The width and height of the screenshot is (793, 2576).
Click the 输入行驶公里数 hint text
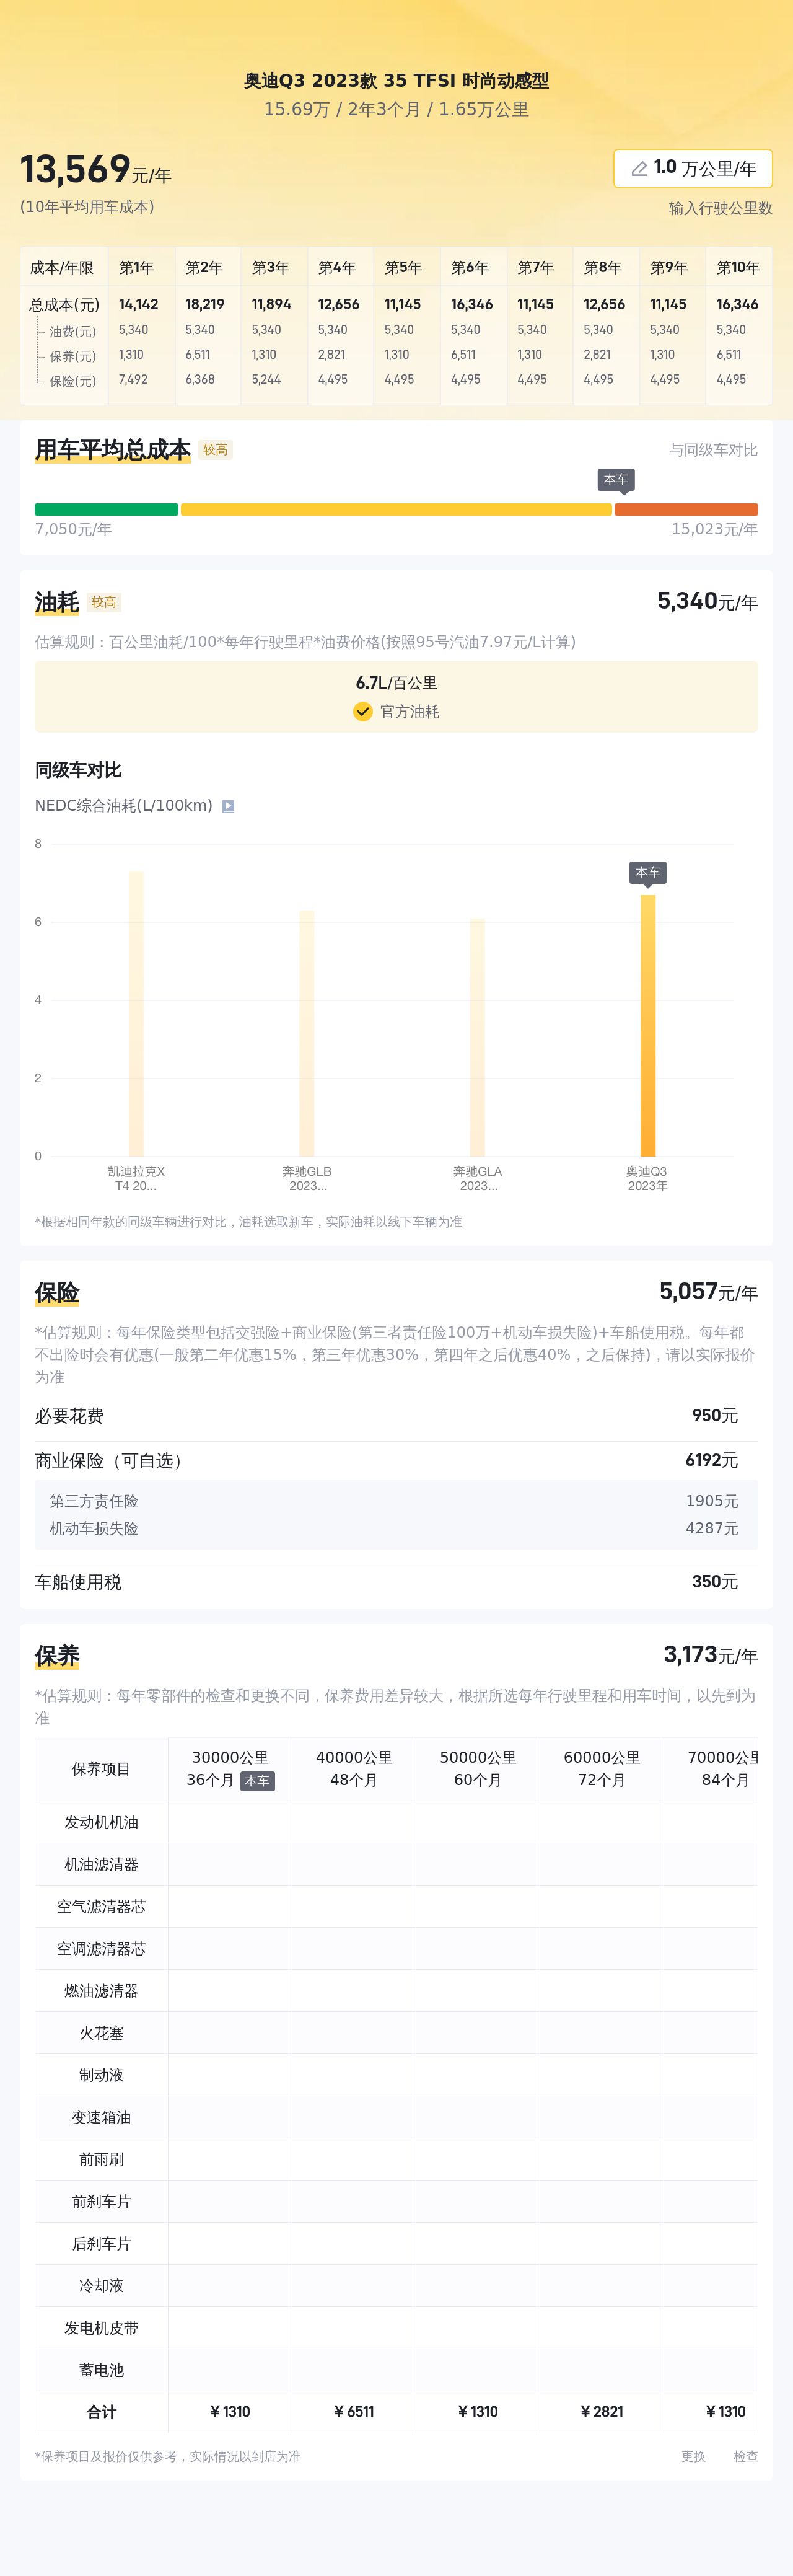[721, 208]
